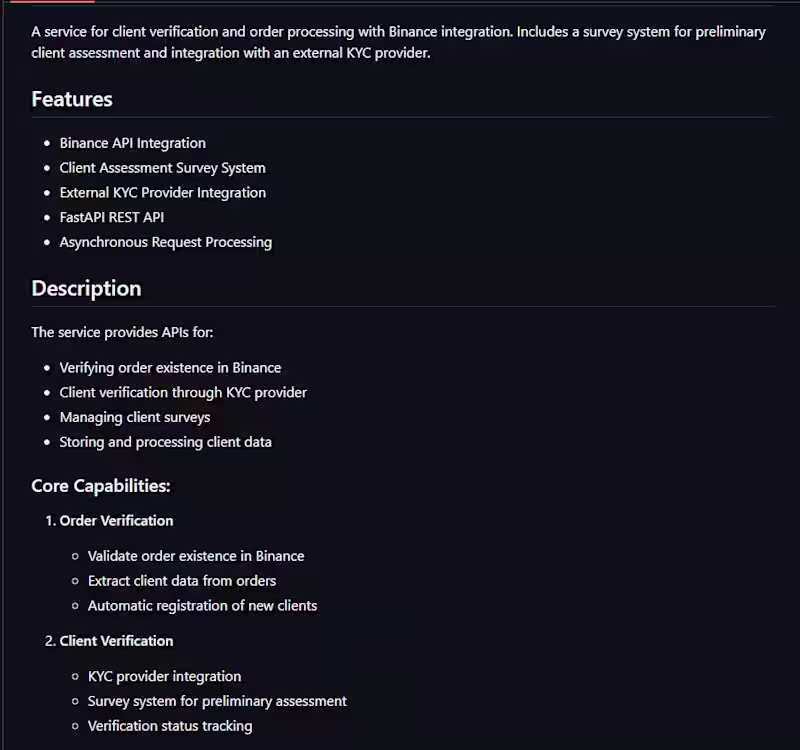800x750 pixels.
Task: Click the Managing client surveys bullet
Action: tap(134, 417)
